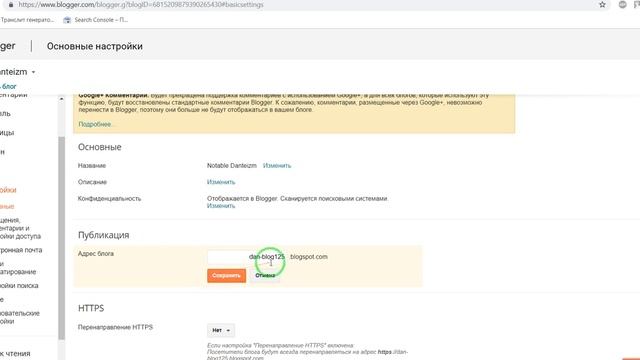Click the Публикация section heading
The width and height of the screenshot is (640, 360).
tap(103, 235)
